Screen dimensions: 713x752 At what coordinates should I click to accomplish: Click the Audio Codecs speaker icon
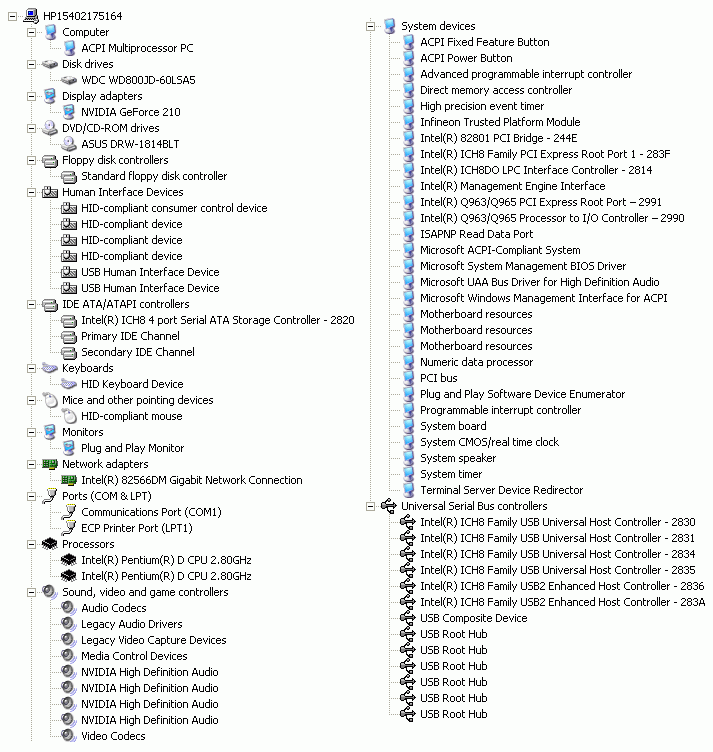pos(69,608)
